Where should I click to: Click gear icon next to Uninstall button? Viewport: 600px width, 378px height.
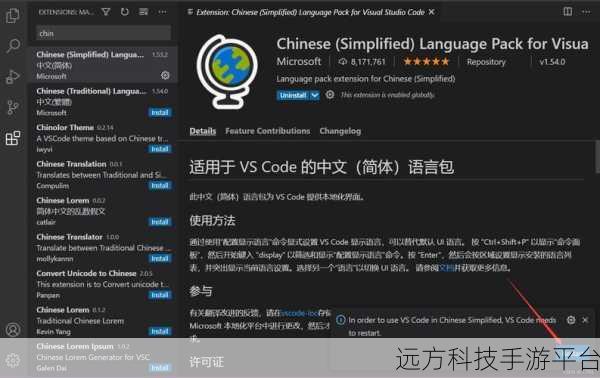pyautogui.click(x=330, y=94)
